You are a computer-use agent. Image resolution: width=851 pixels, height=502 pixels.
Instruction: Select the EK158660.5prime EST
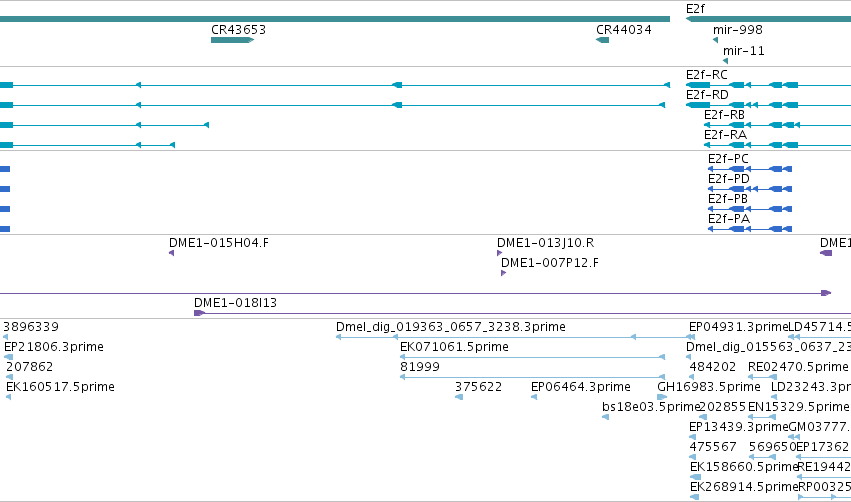[695, 478]
